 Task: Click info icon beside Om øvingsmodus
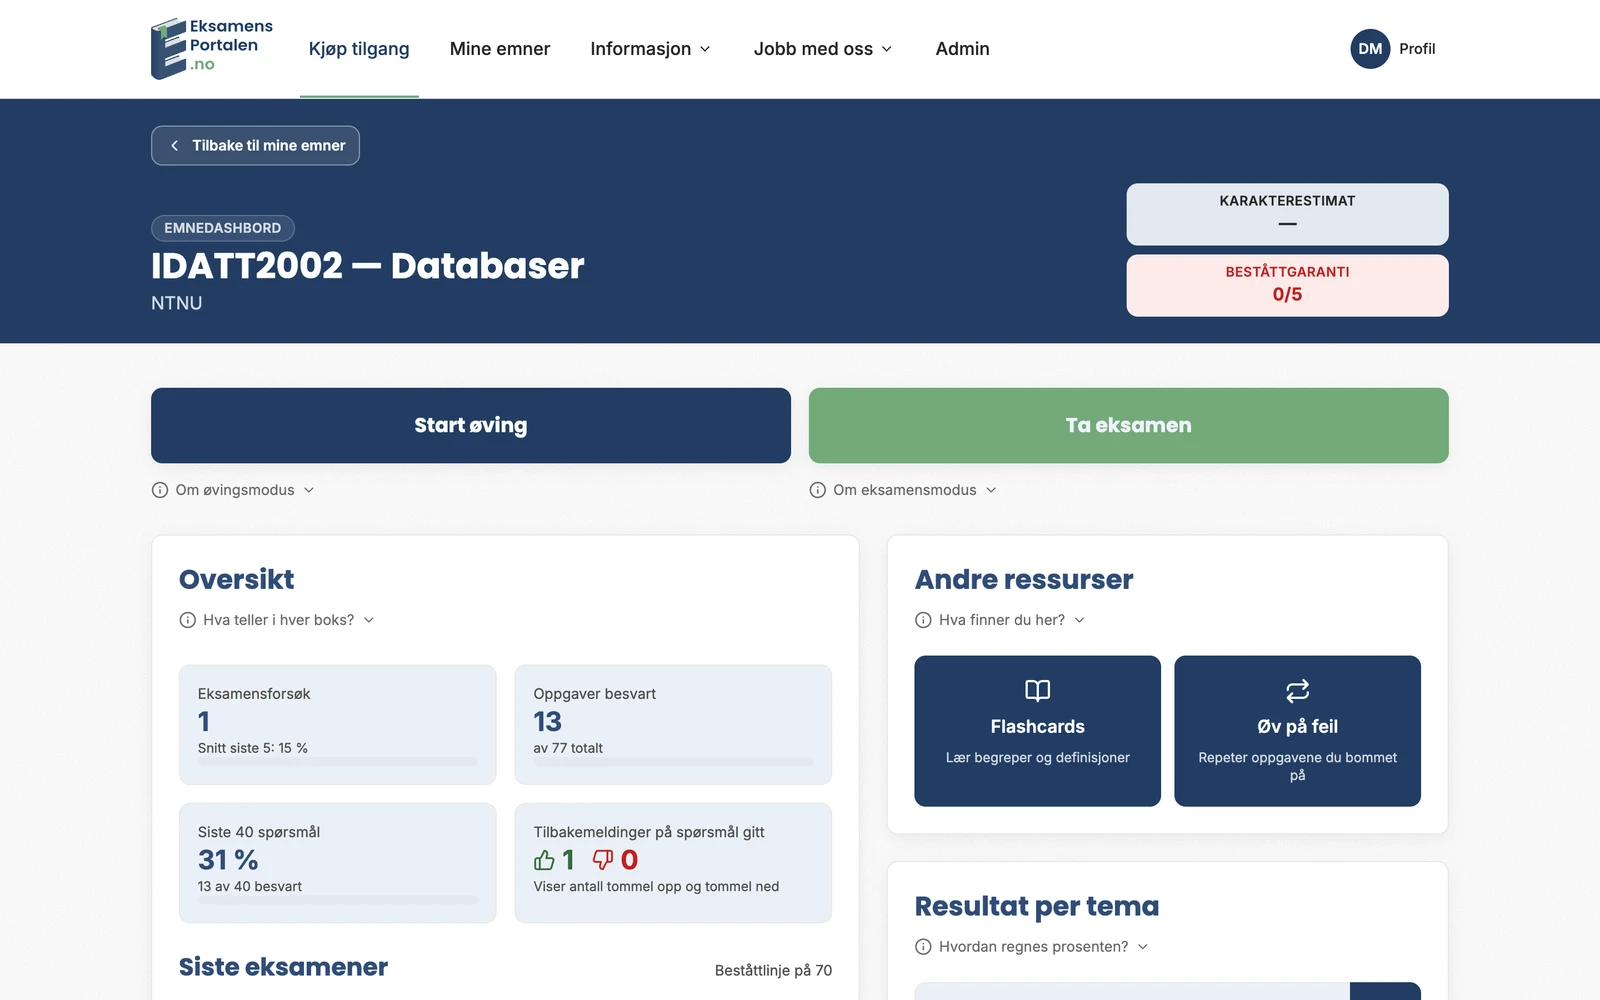160,490
